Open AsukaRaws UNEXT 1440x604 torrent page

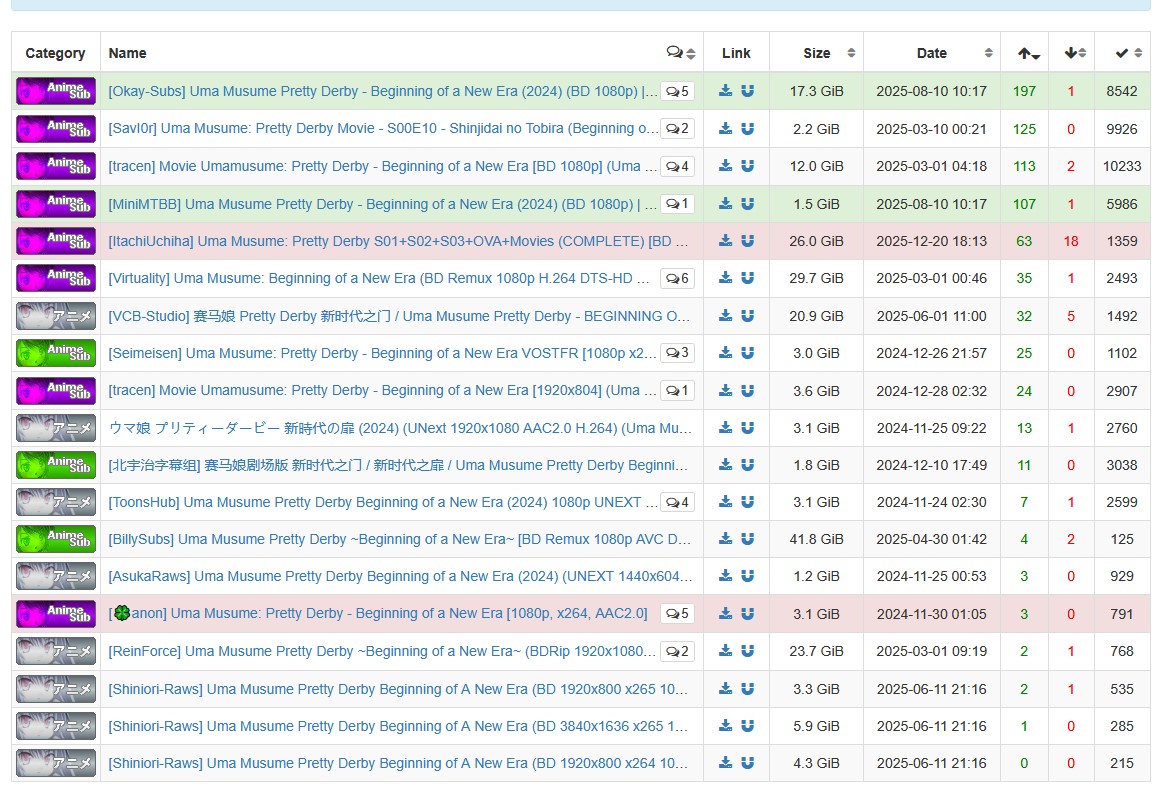pos(400,576)
